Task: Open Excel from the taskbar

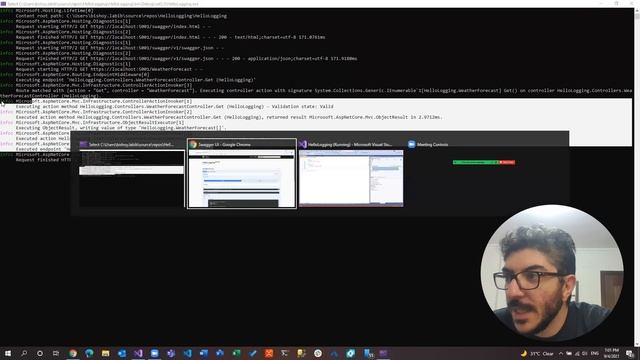Action: coord(236,353)
